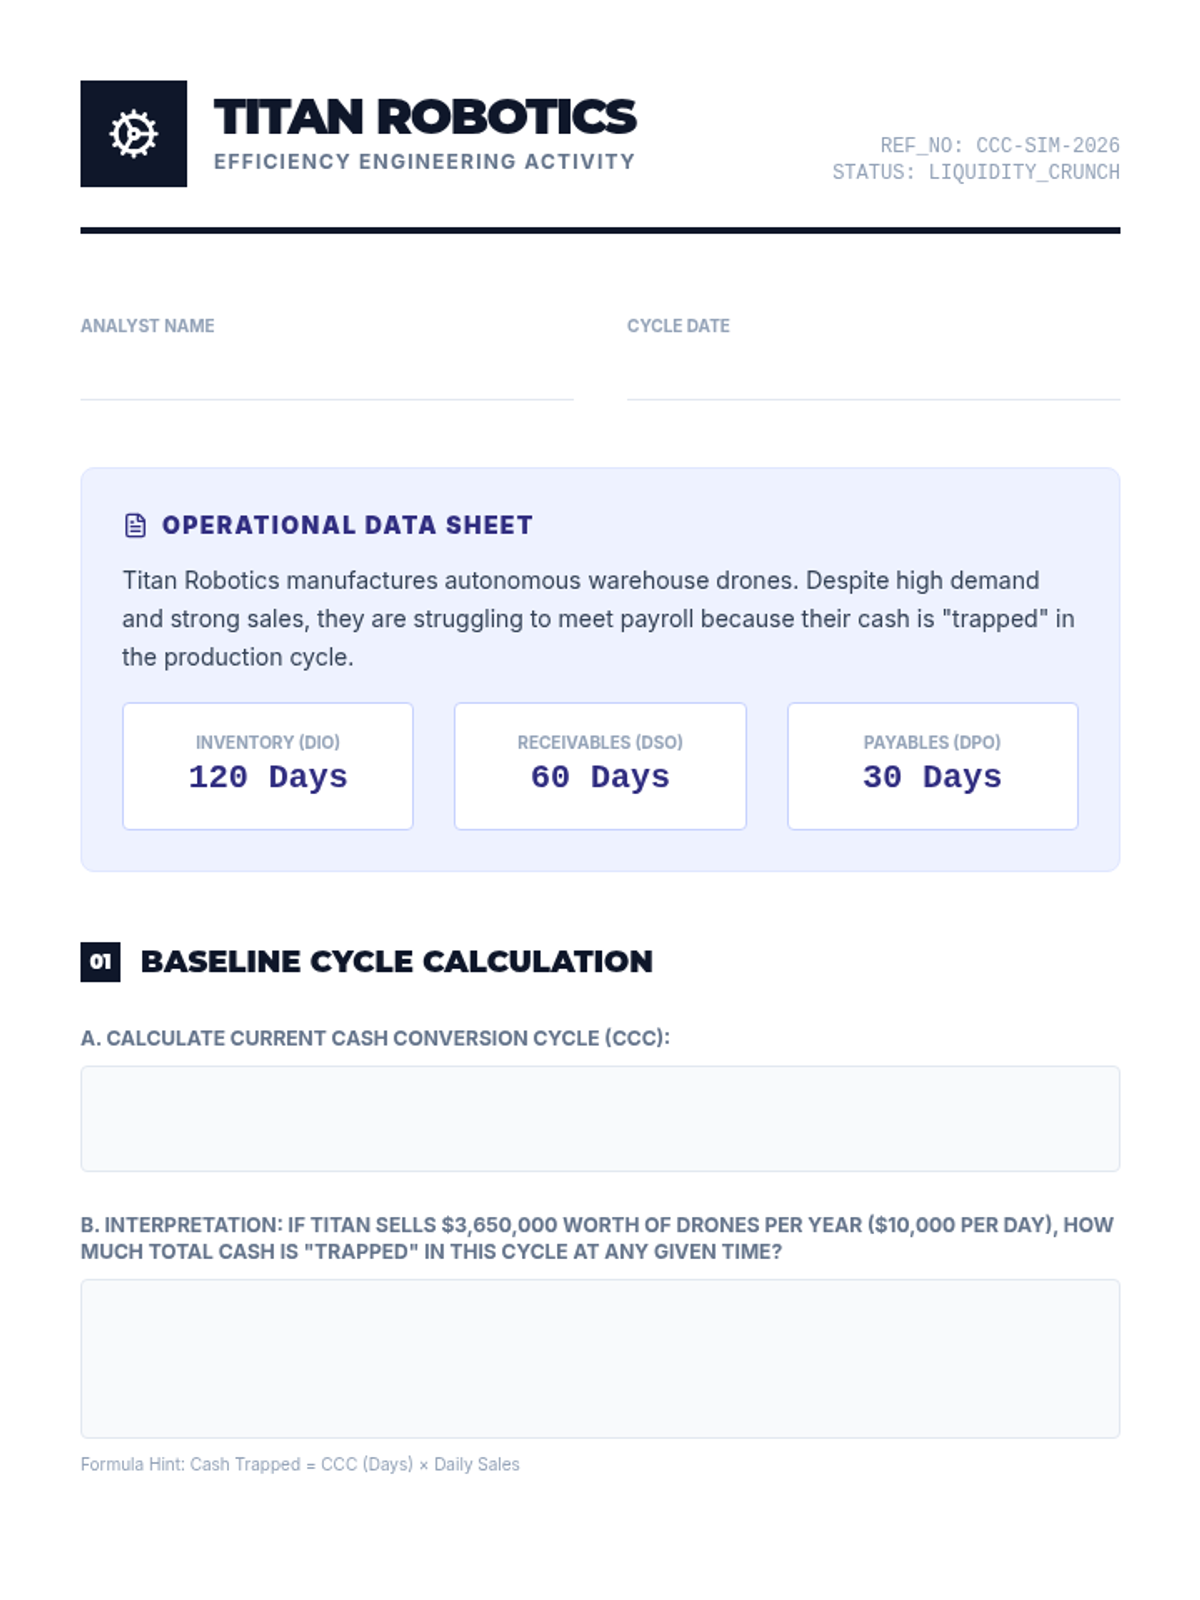Click the Efficiency Engineering Activity subtitle
Image resolution: width=1200 pixels, height=1600 pixels.
coord(424,162)
